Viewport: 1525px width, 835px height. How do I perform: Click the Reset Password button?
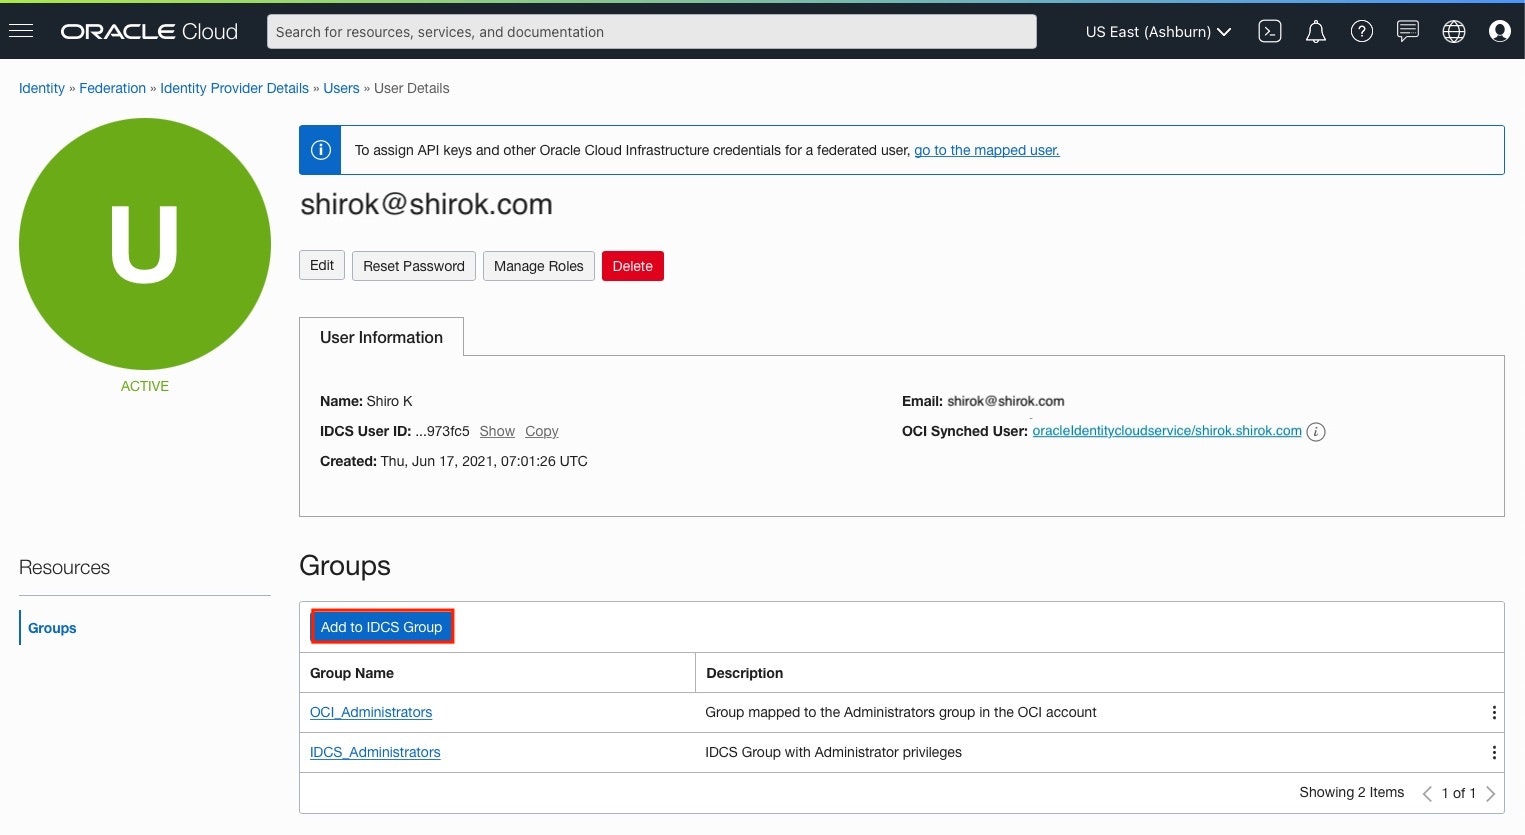click(x=414, y=266)
